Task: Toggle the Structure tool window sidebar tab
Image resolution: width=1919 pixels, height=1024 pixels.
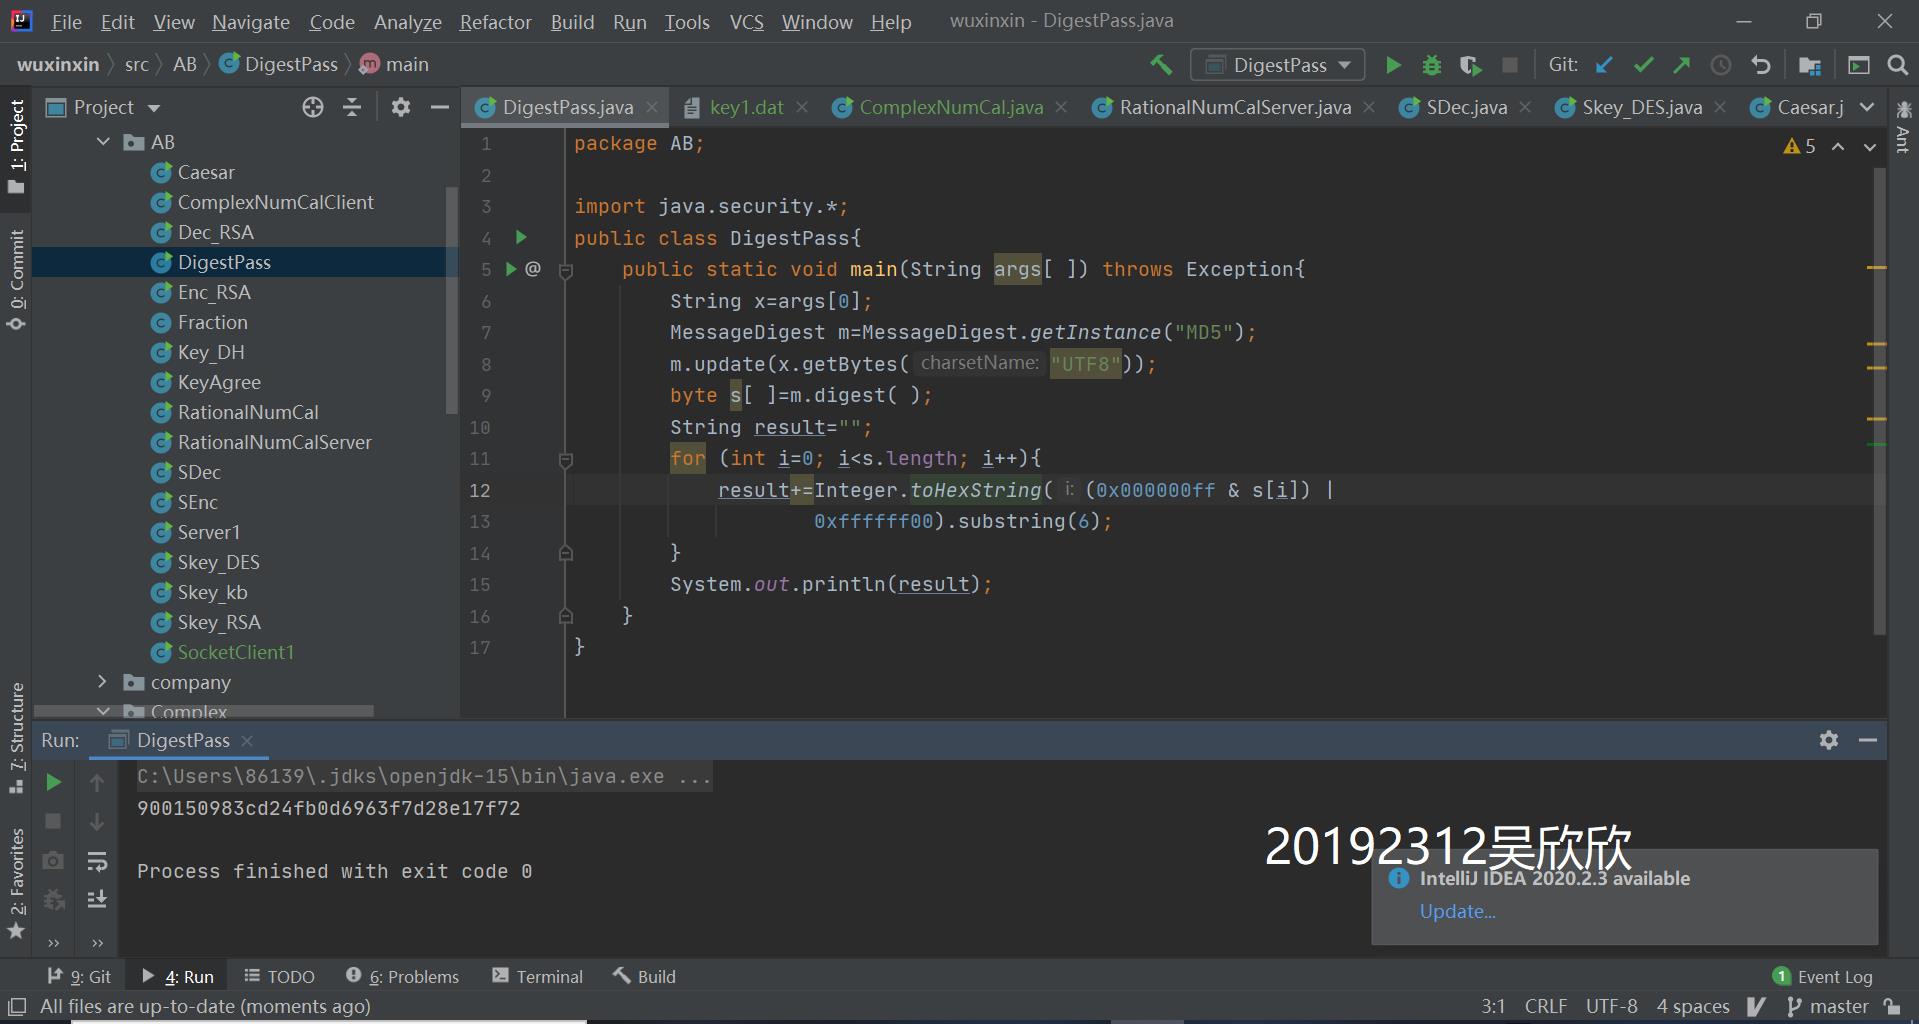Action: (16, 737)
